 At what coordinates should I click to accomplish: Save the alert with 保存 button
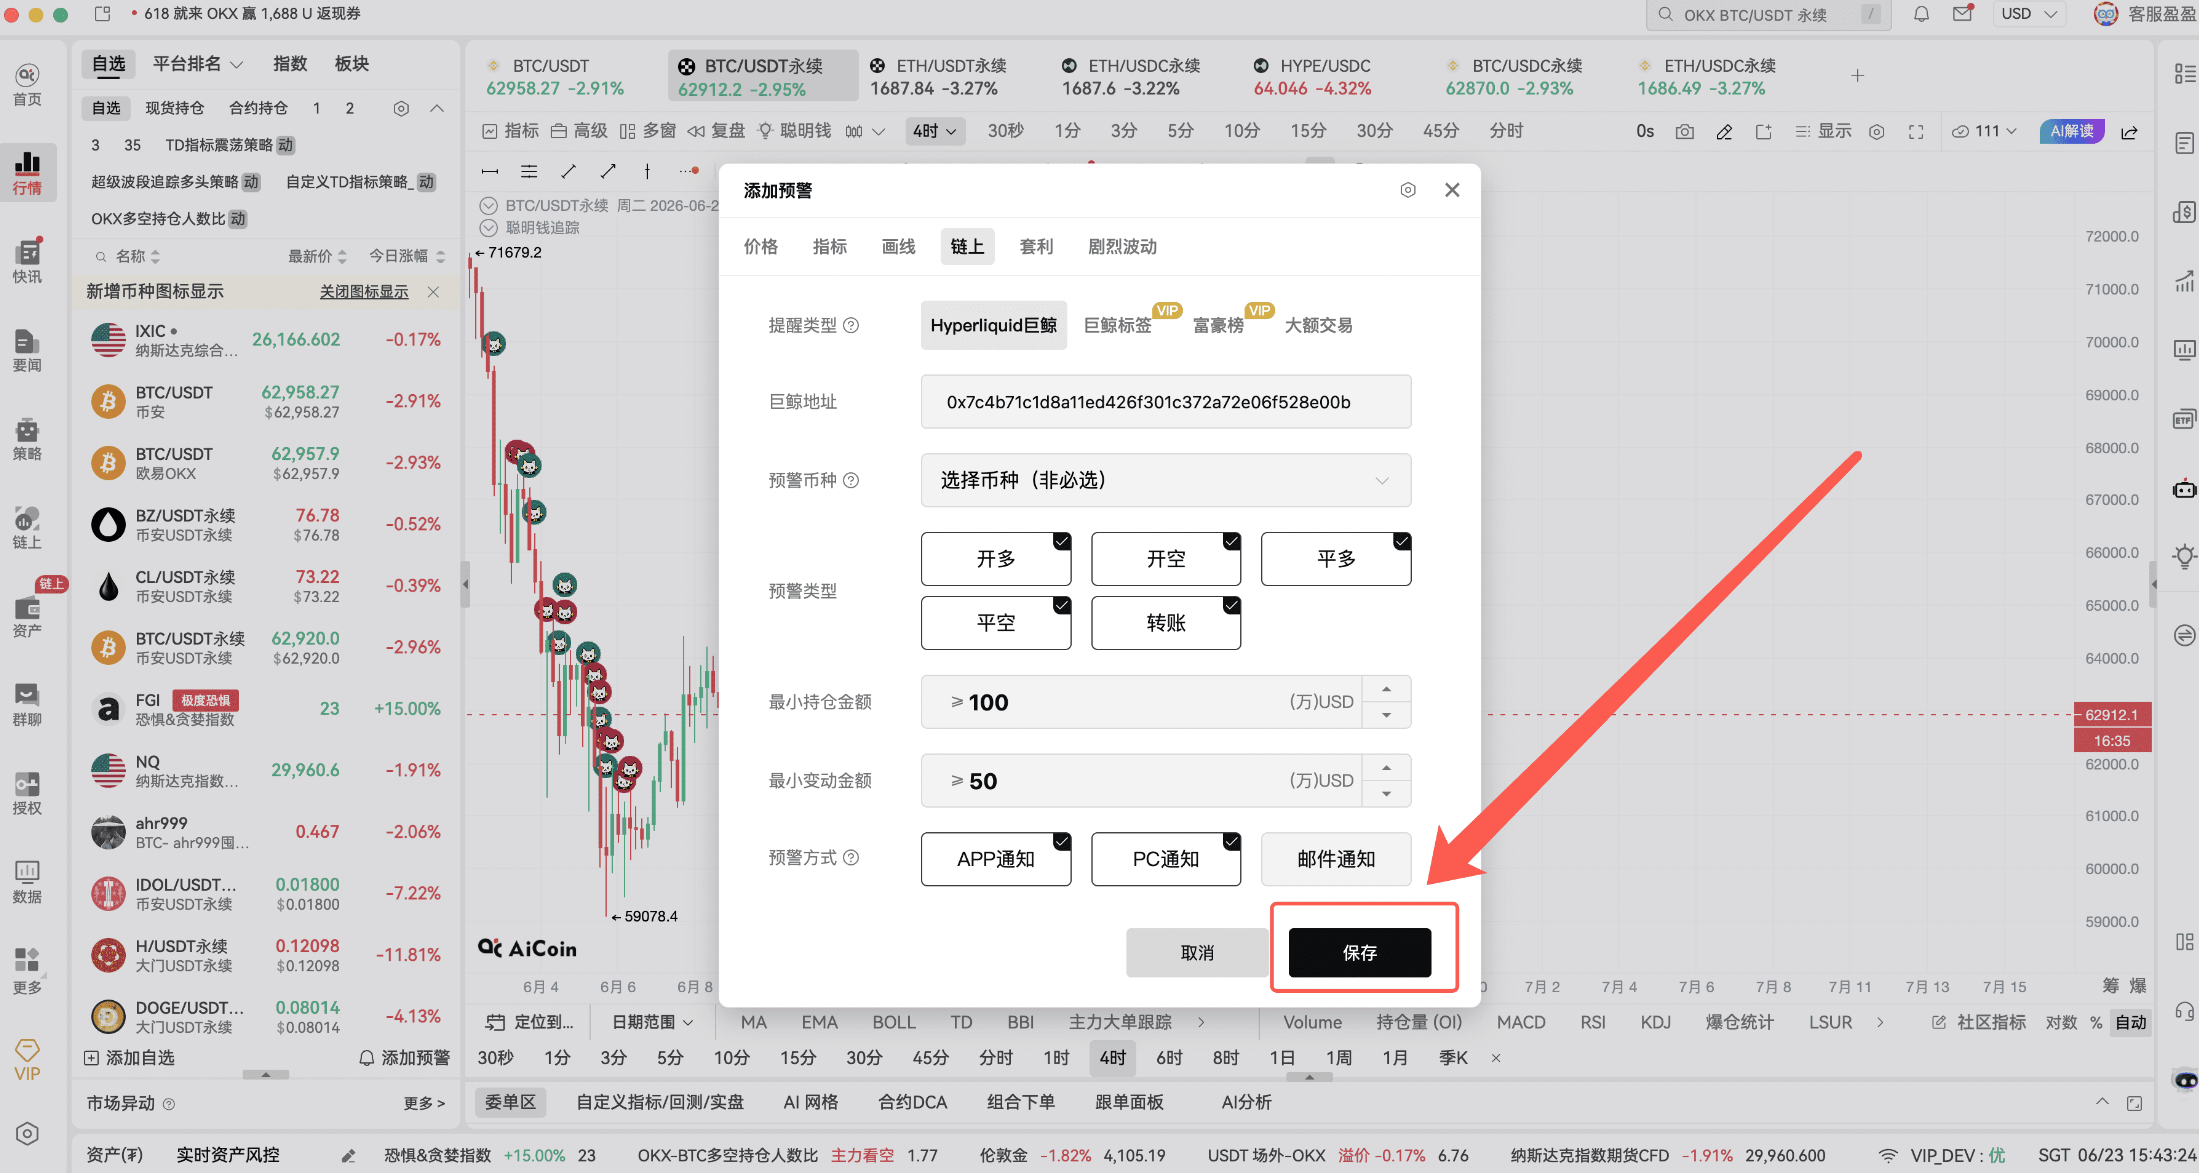coord(1360,952)
